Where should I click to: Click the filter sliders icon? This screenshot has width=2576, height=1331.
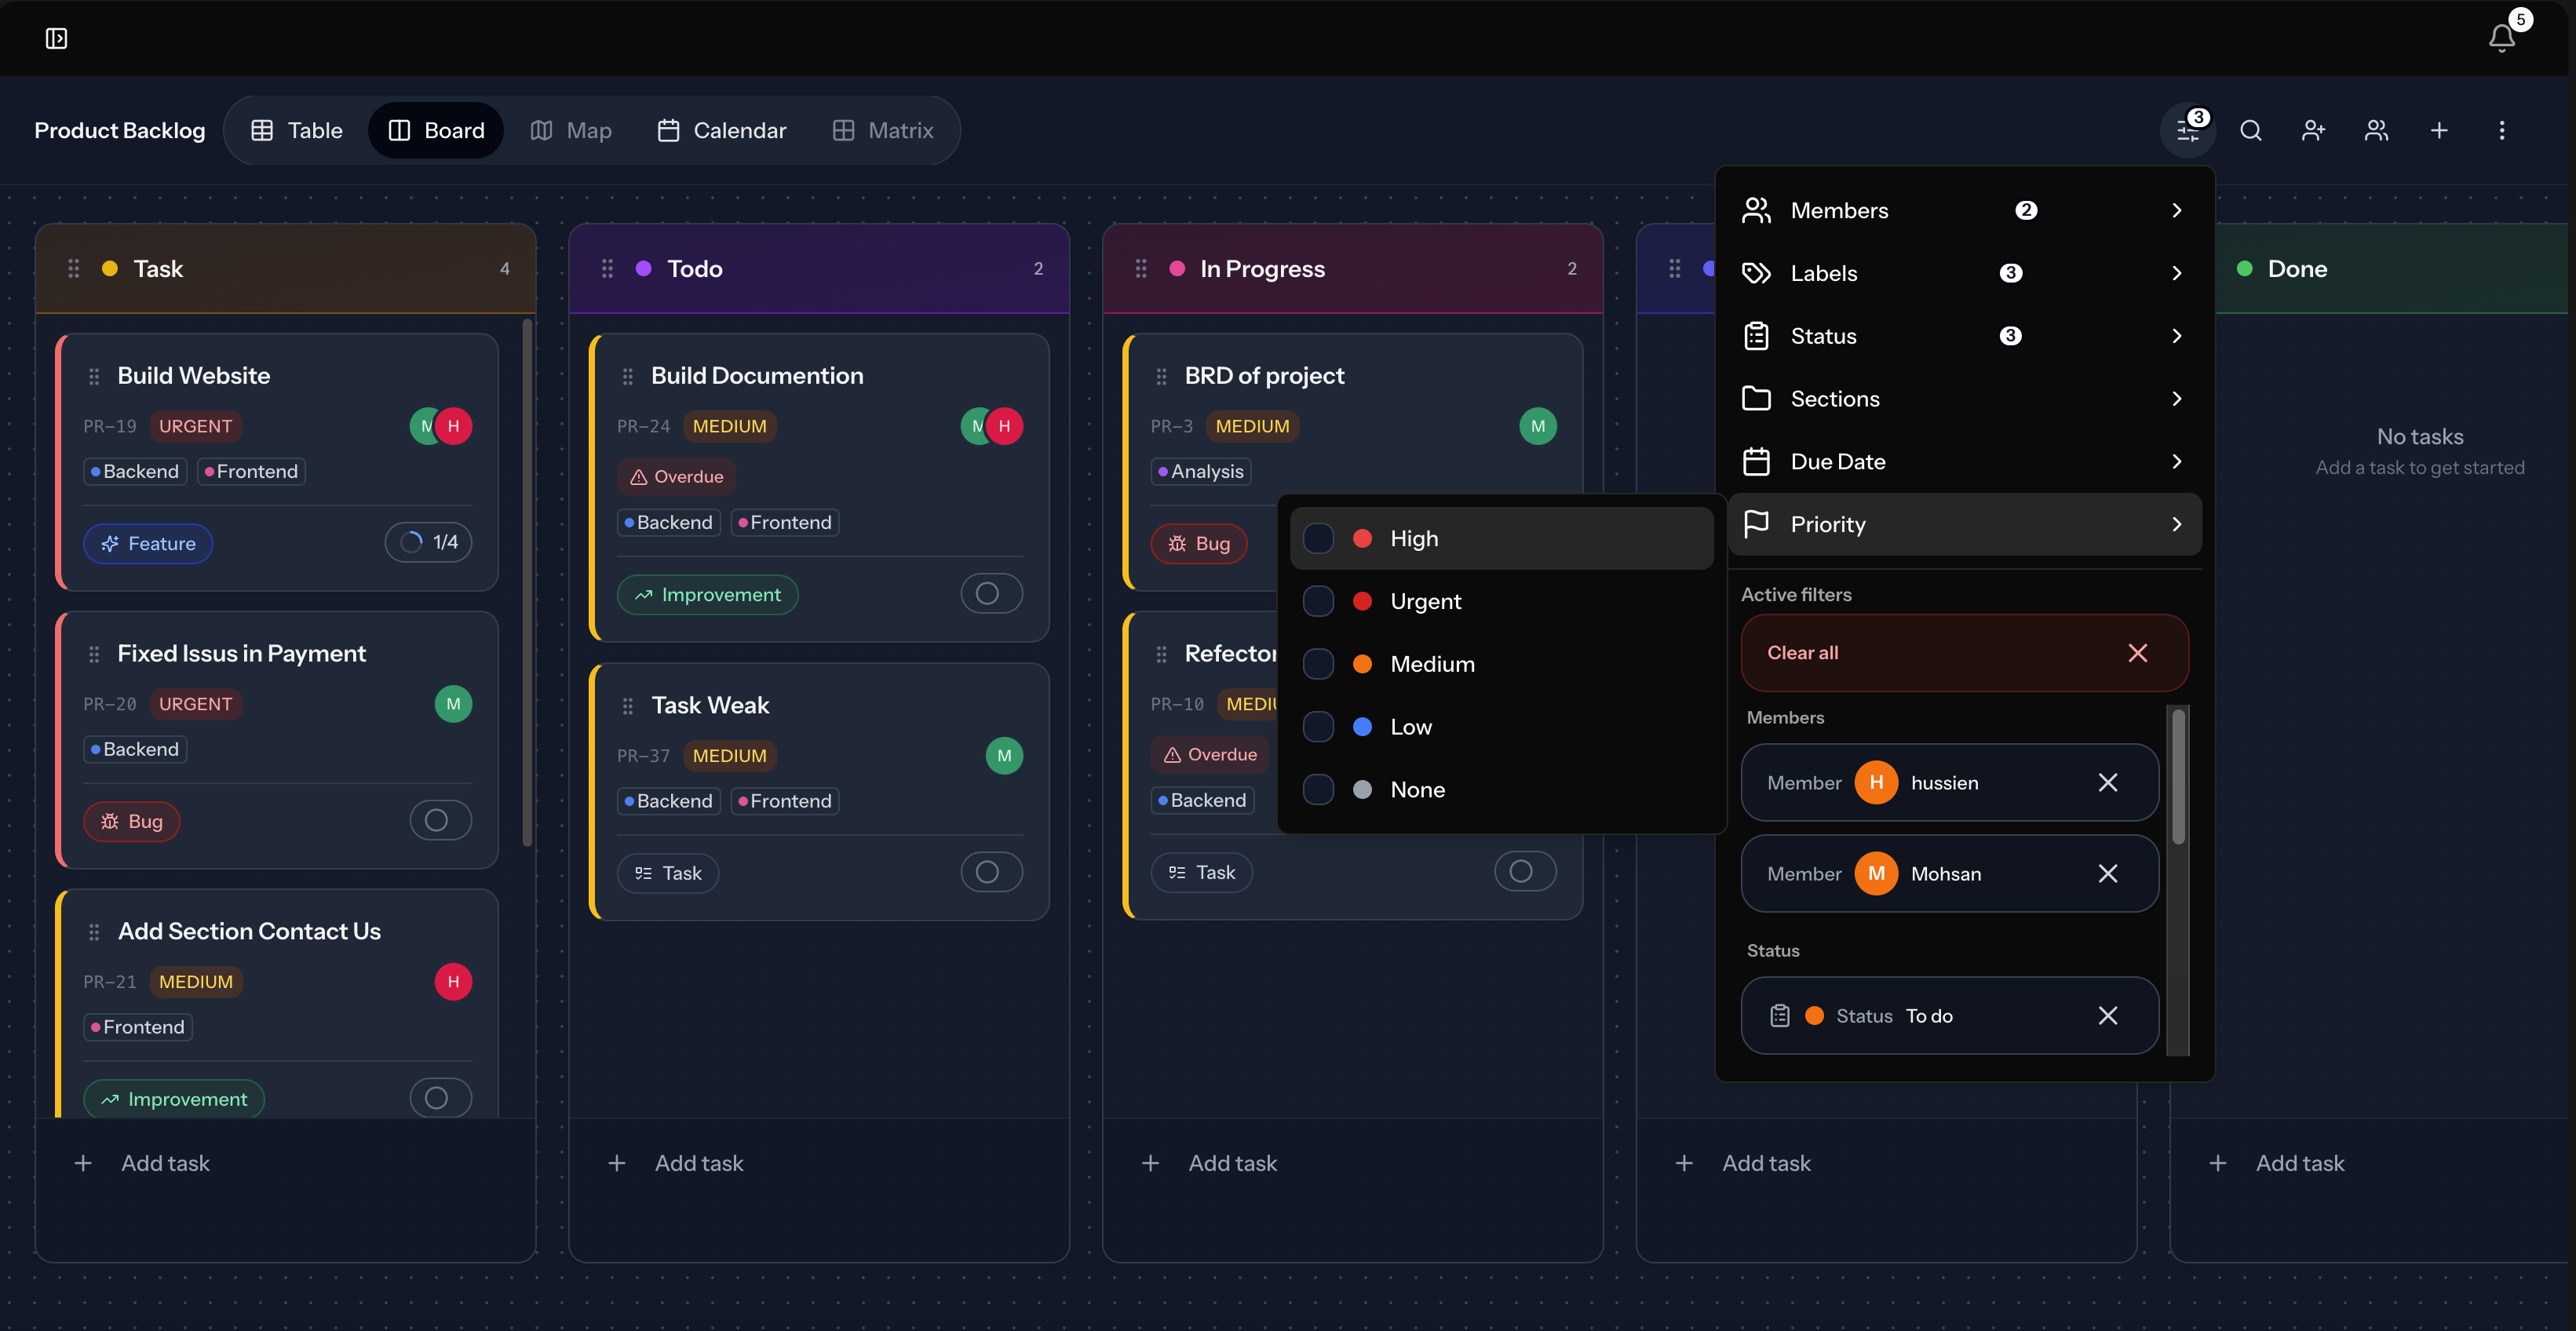(2187, 131)
